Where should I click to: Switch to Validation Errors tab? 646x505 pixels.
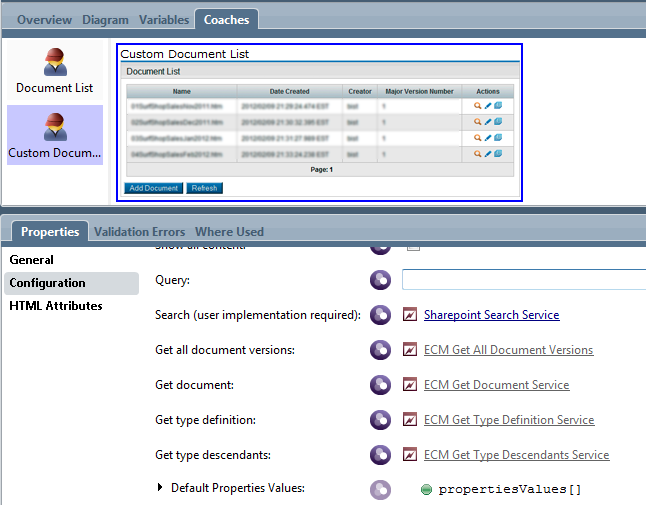[139, 231]
